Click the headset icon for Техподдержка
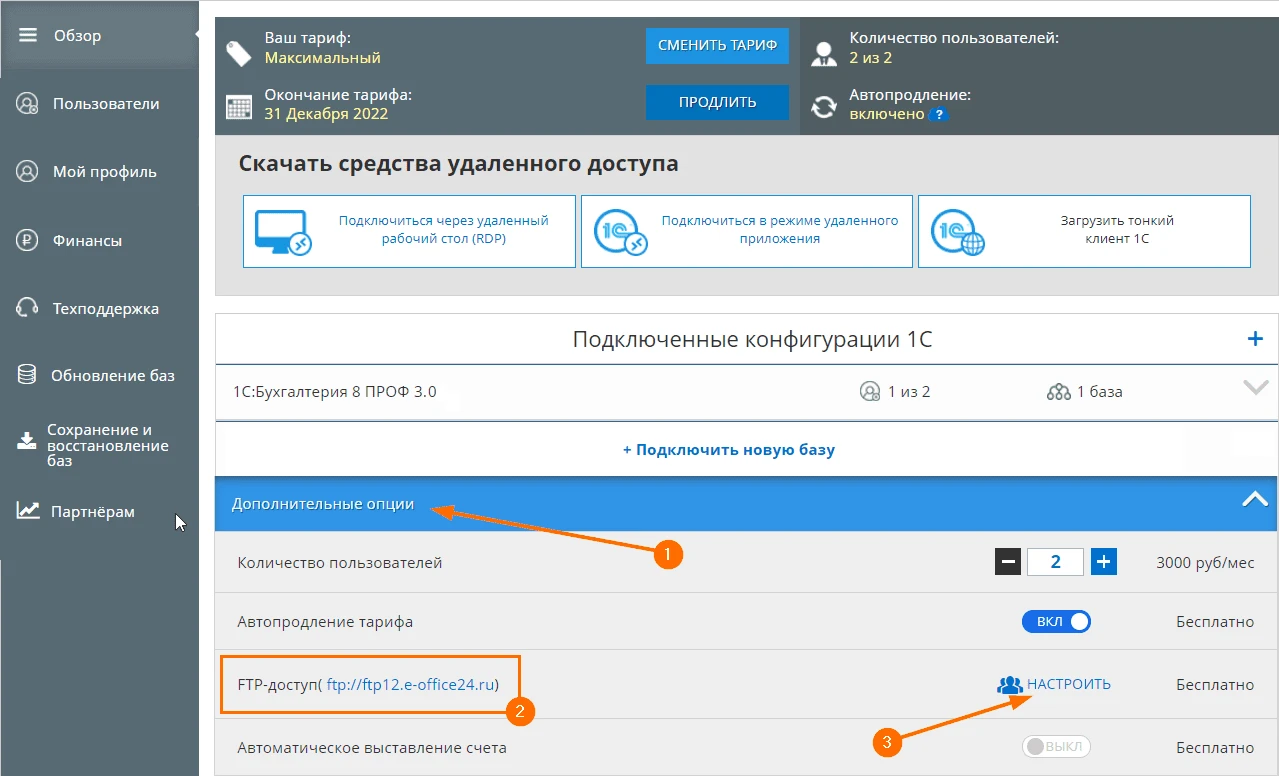This screenshot has height=776, width=1279. point(27,308)
